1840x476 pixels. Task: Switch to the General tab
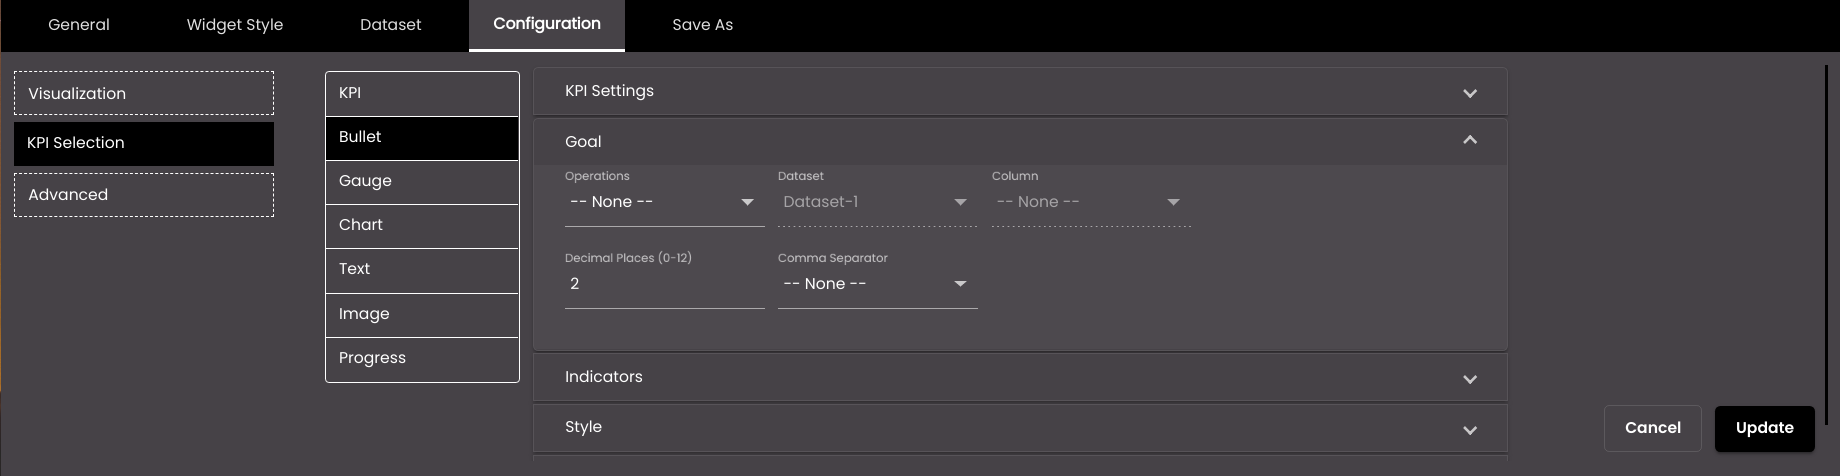click(79, 25)
